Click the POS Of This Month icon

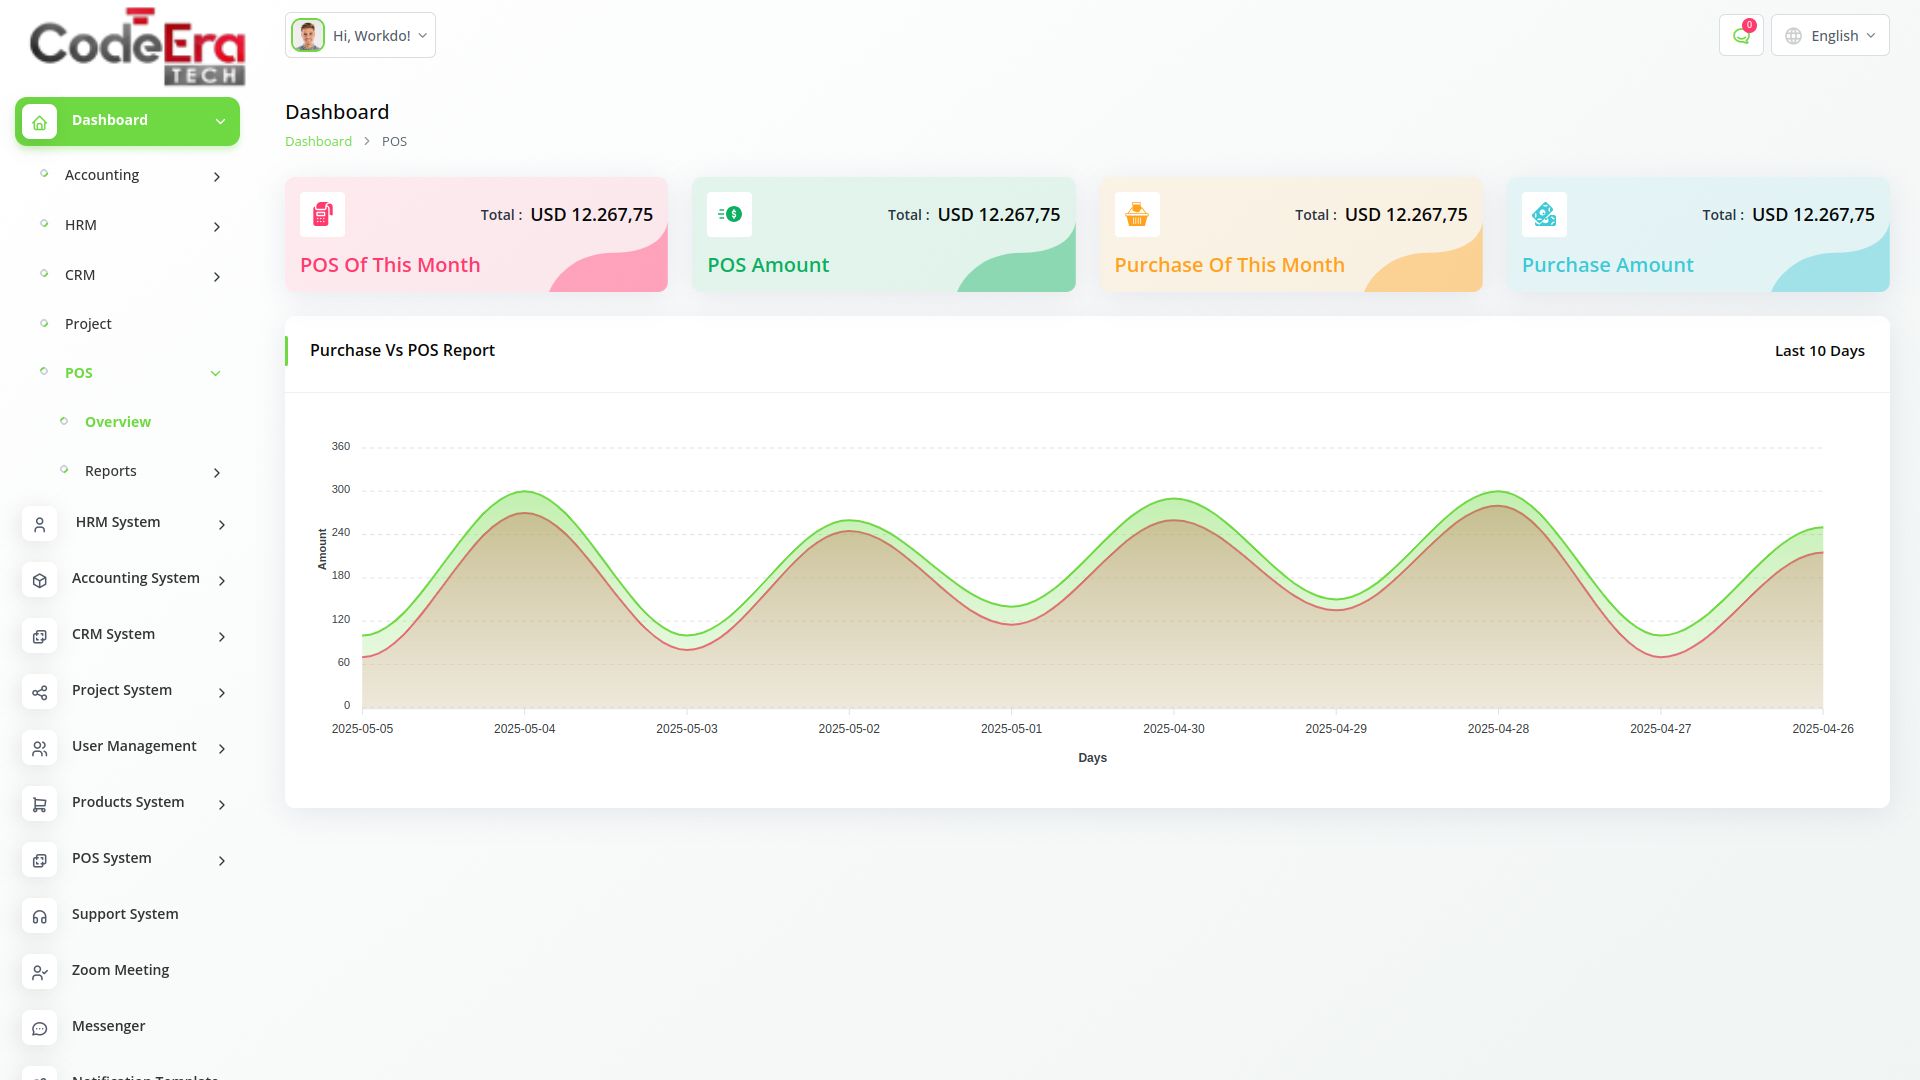[322, 214]
